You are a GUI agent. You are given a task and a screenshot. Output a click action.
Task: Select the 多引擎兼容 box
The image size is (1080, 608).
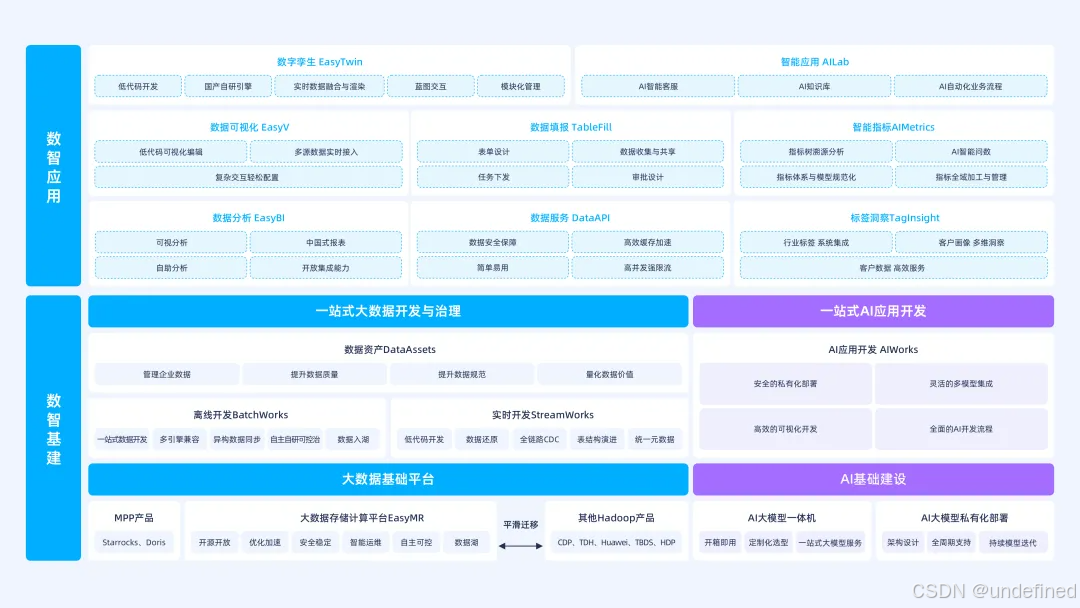point(179,439)
